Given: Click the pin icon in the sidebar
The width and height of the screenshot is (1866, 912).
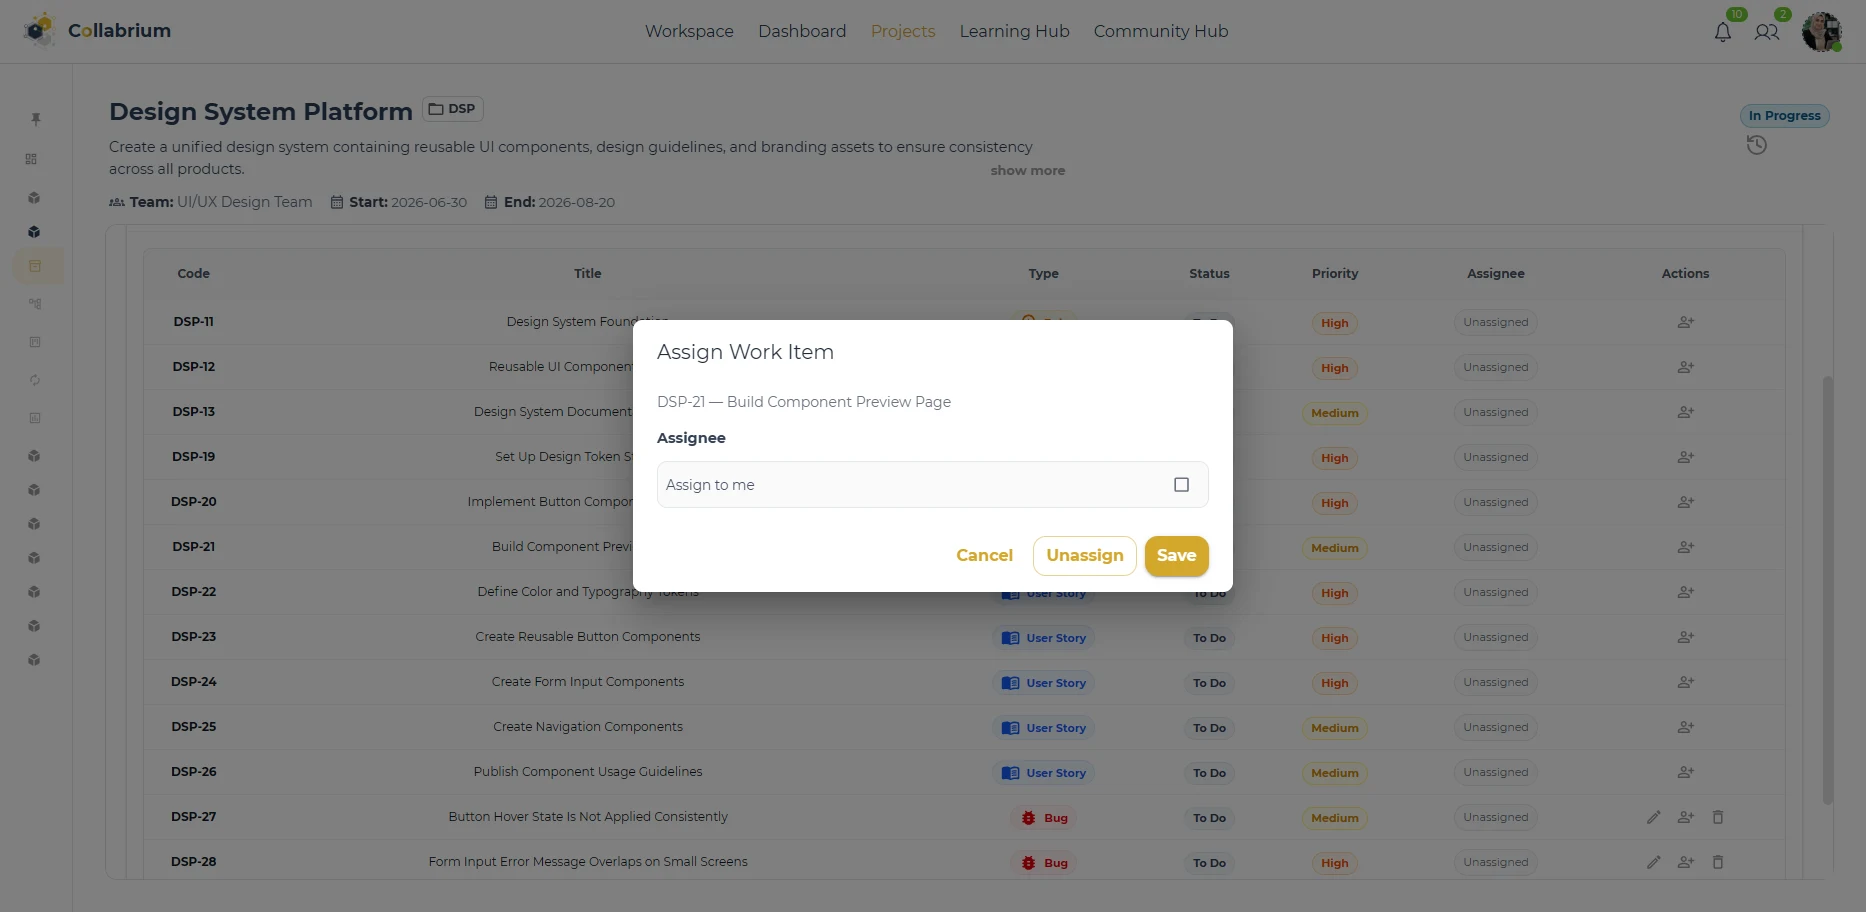Looking at the screenshot, I should click(35, 119).
